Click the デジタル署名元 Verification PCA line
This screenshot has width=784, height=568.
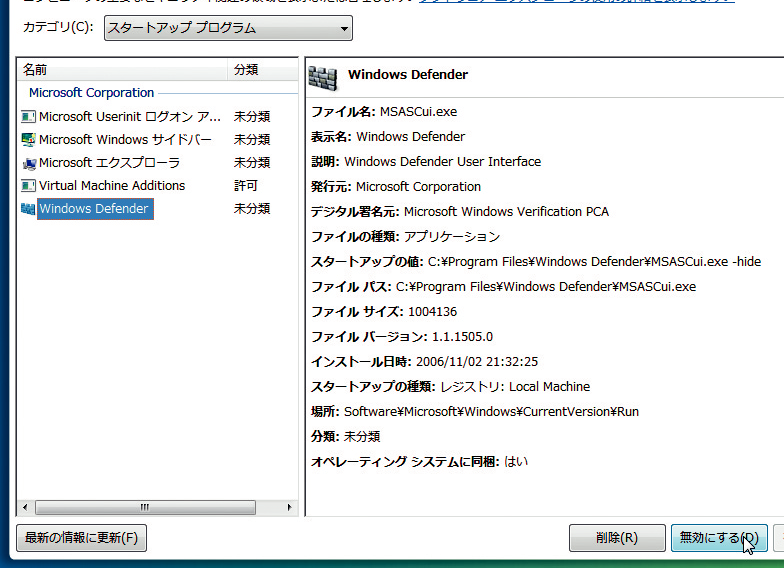460,212
